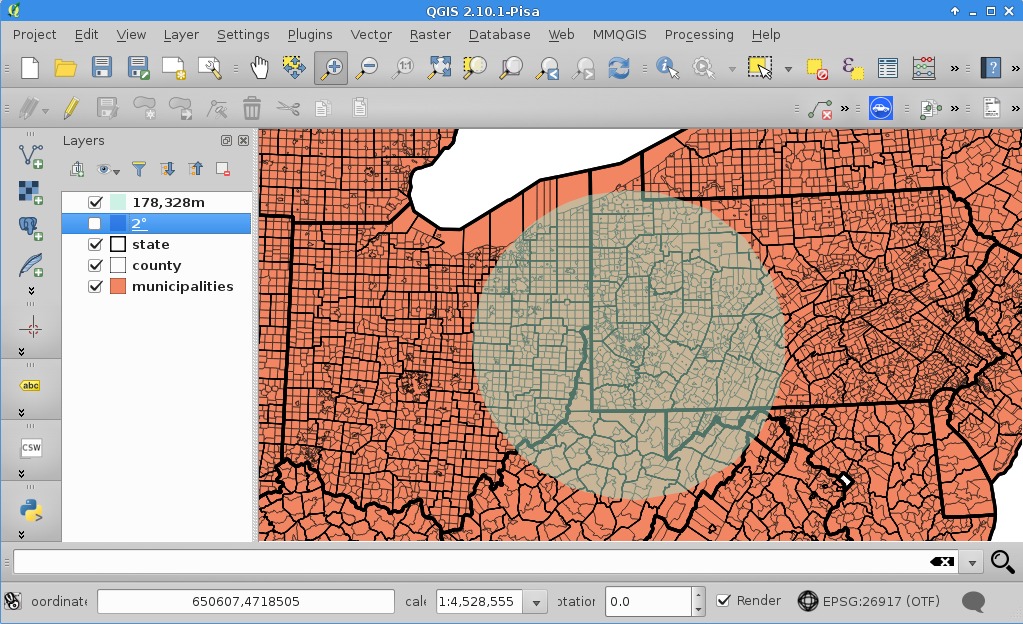Save the project with floppy icon
1023x624 pixels.
coord(101,68)
